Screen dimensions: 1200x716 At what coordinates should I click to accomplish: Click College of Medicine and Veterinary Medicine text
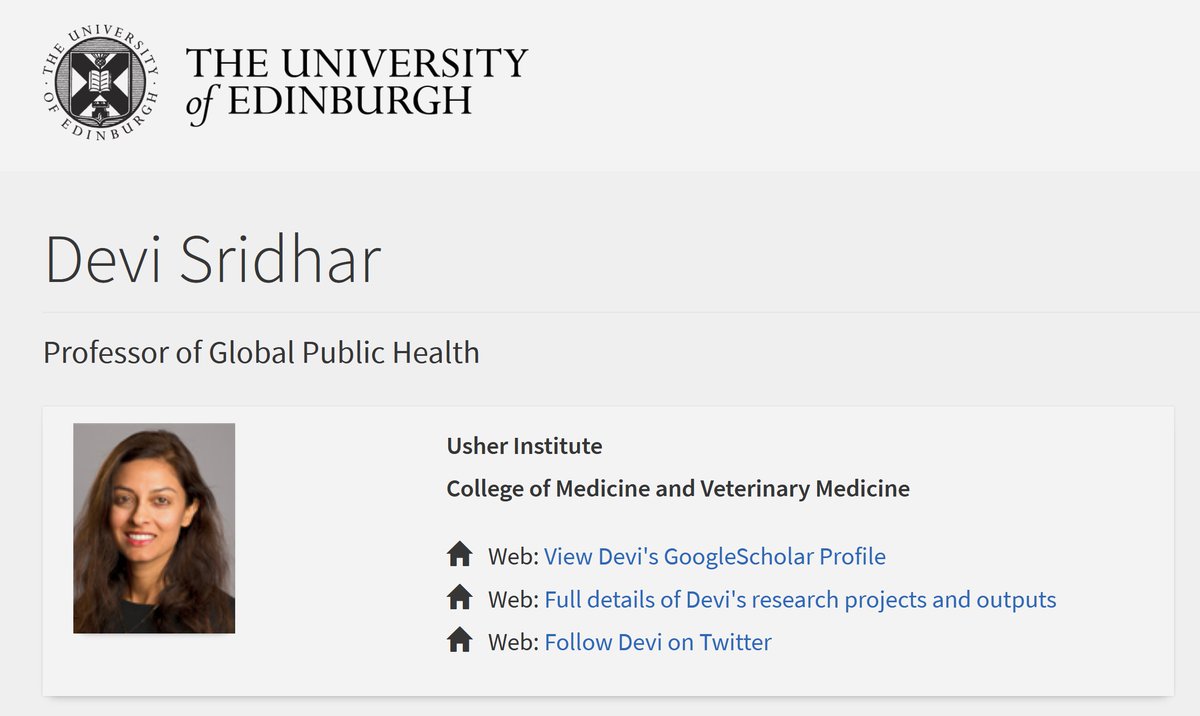pyautogui.click(x=677, y=489)
